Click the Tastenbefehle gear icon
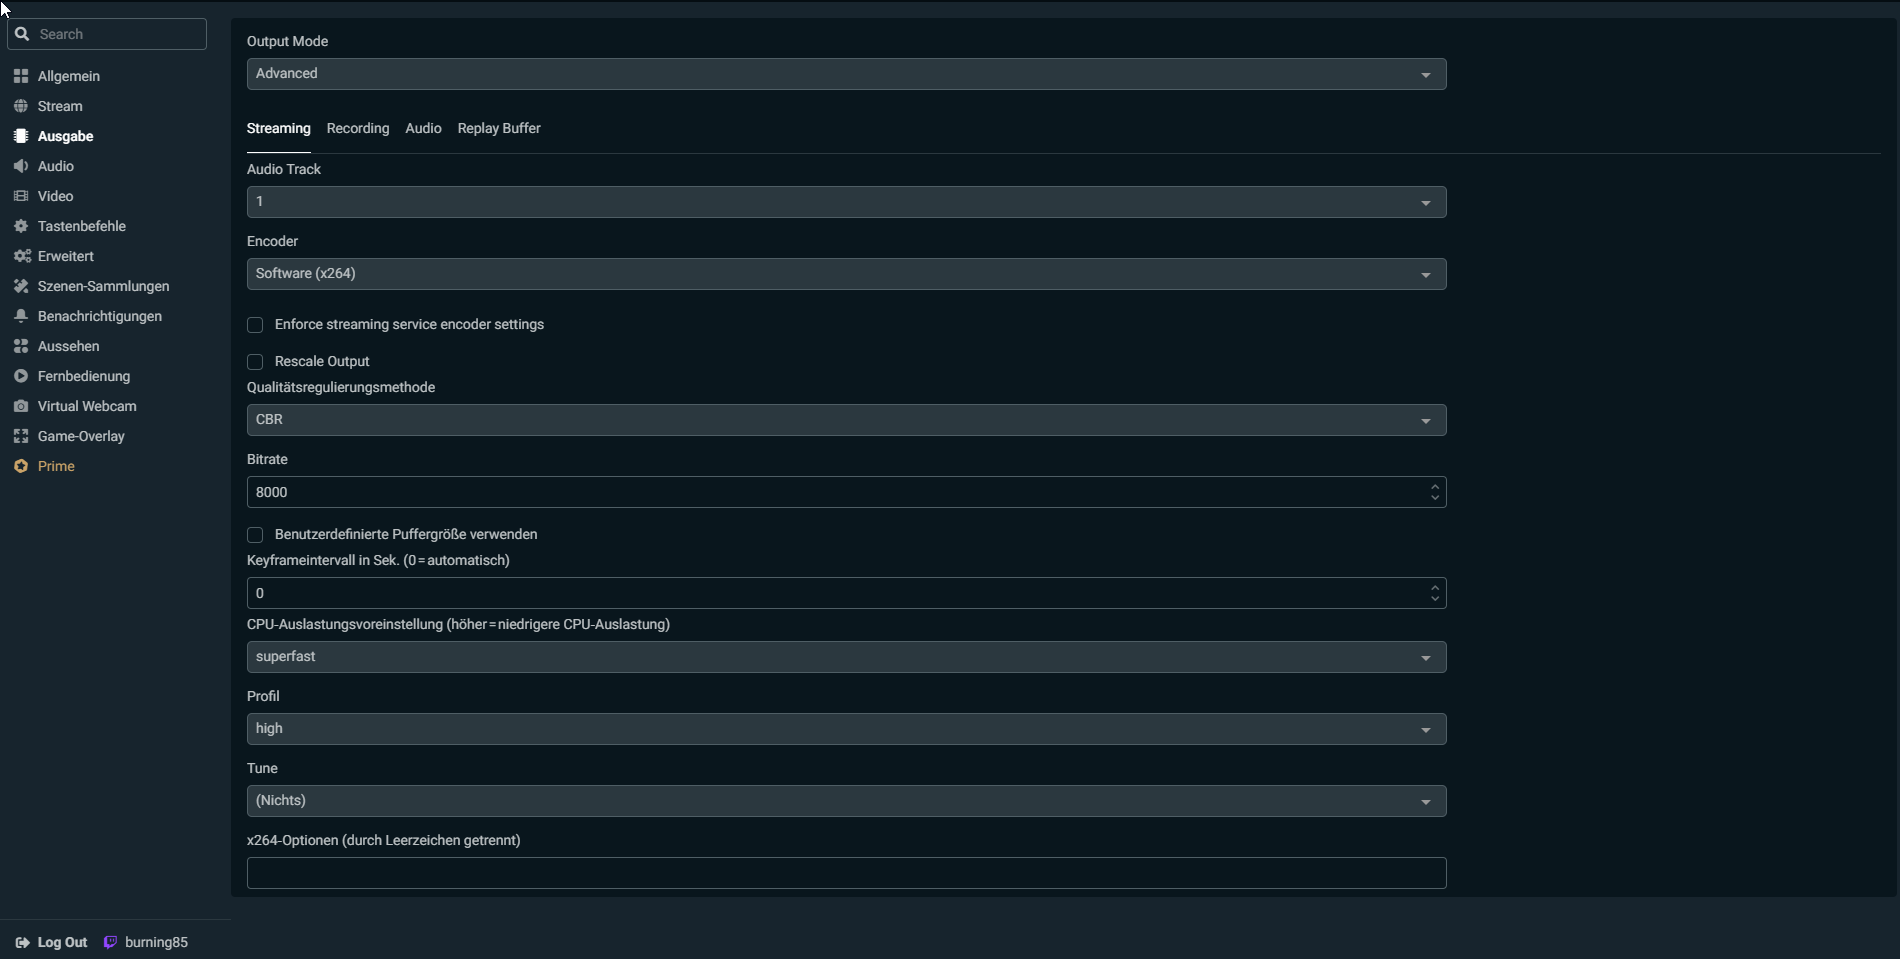Image resolution: width=1900 pixels, height=959 pixels. pyautogui.click(x=21, y=226)
